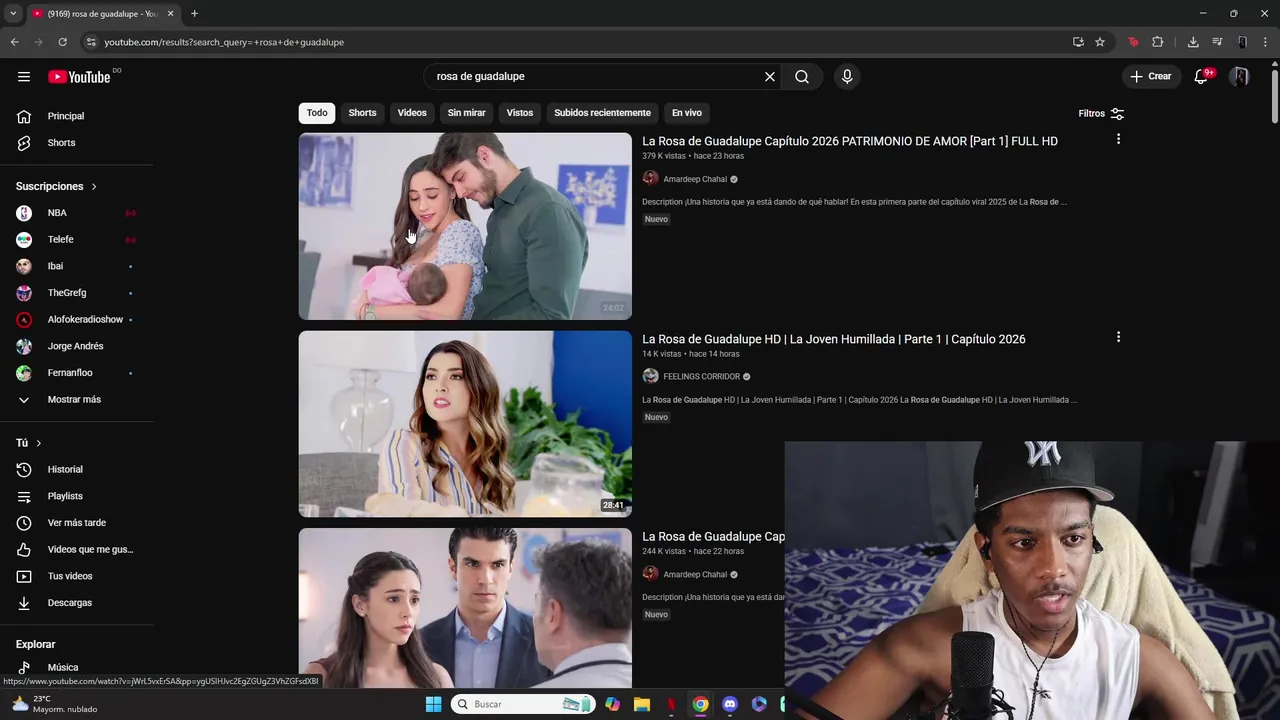Open video title La Joven Humillada Parte 1

pos(834,339)
